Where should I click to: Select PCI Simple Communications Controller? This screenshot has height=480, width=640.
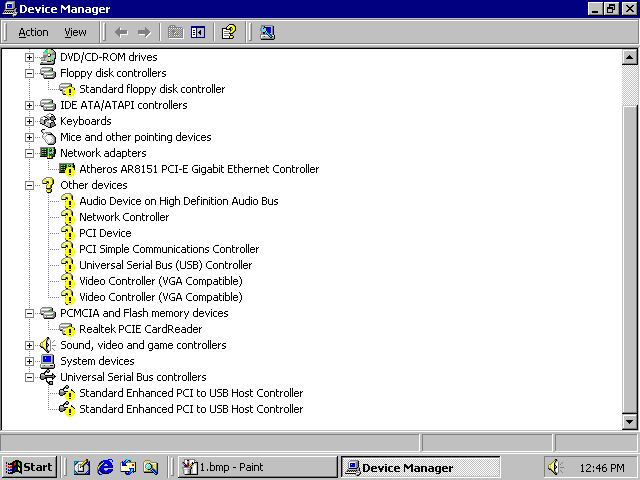click(x=169, y=249)
